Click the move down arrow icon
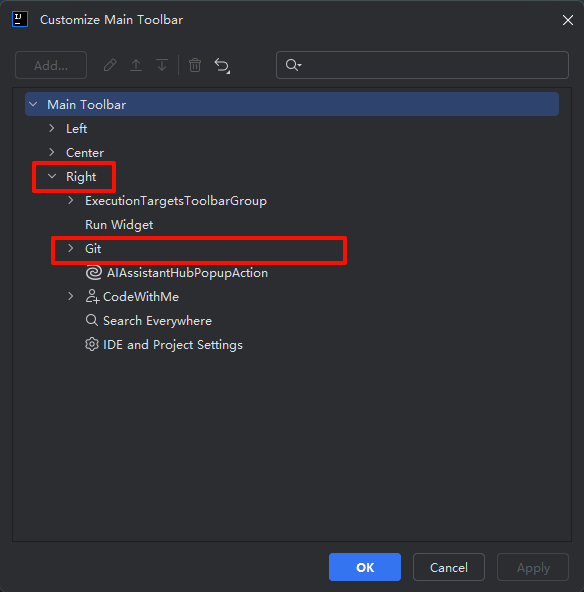This screenshot has width=584, height=592. 162,65
